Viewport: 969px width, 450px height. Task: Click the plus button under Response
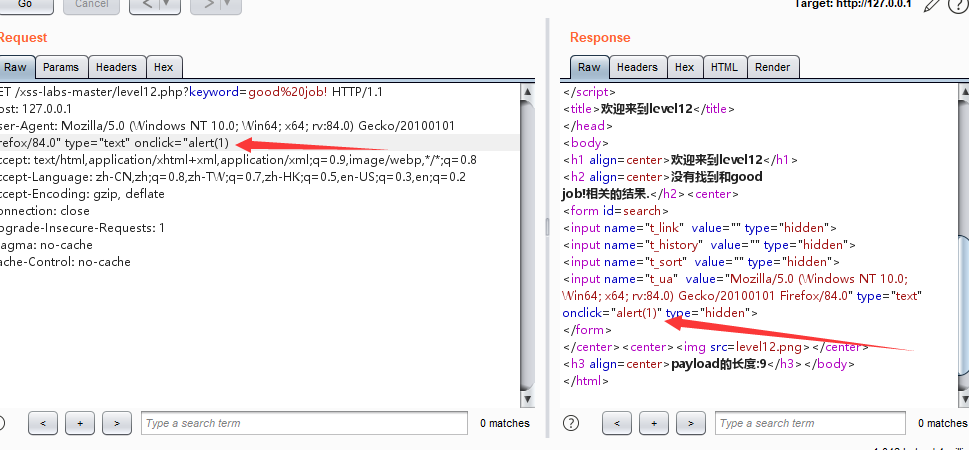click(654, 423)
